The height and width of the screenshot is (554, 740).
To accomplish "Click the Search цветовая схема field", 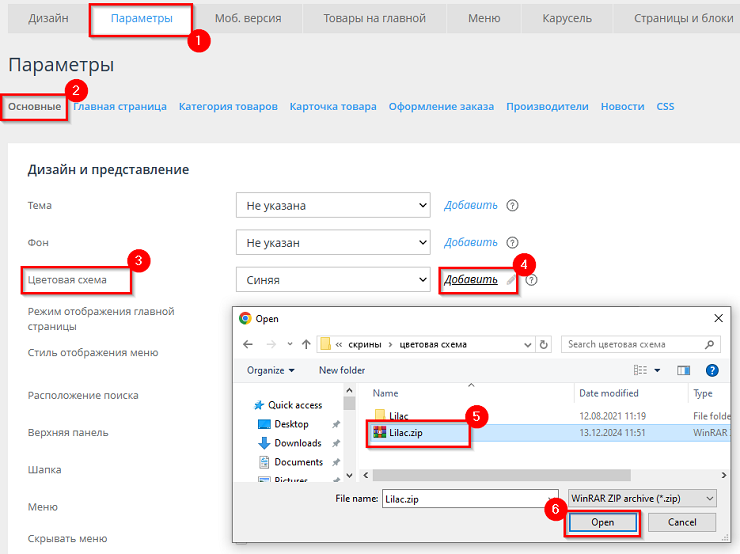I will point(640,344).
